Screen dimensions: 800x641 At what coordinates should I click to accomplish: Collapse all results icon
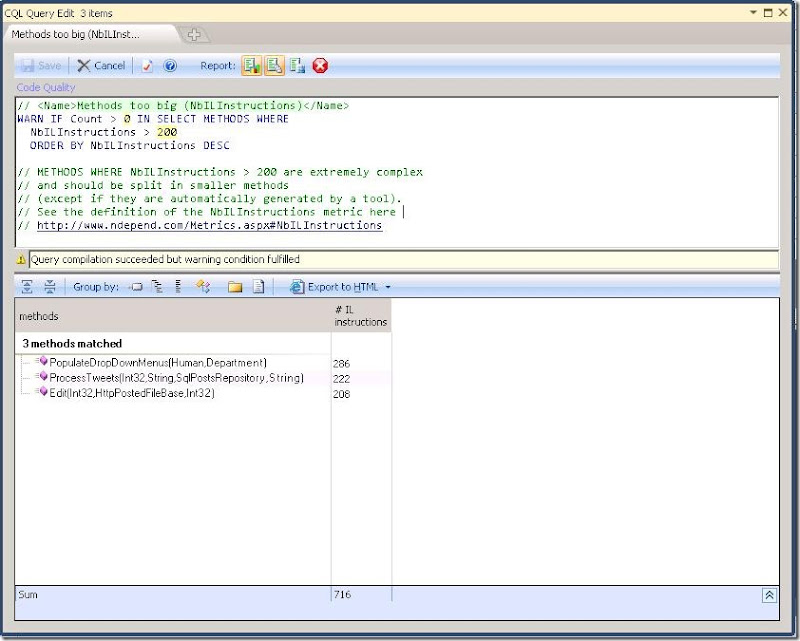click(49, 287)
